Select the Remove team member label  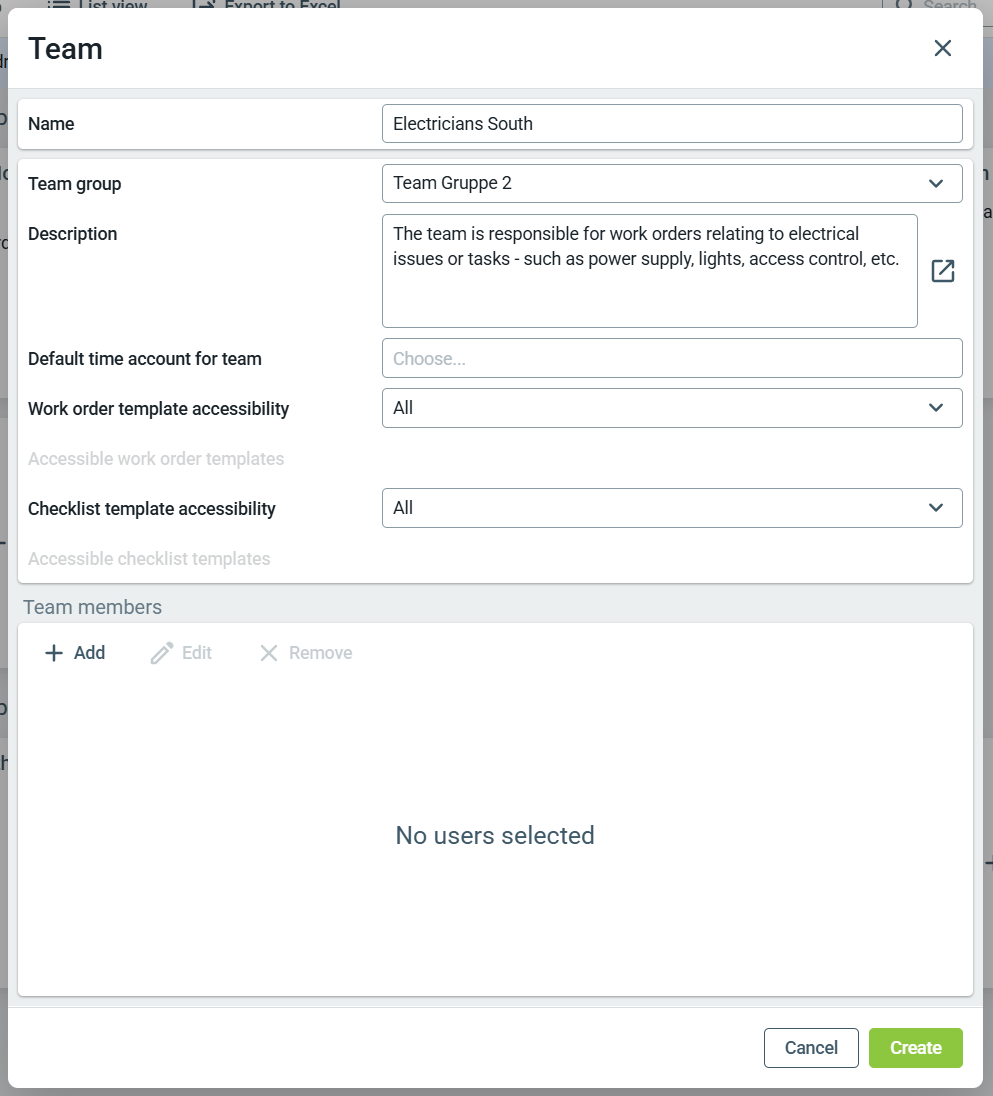(321, 653)
